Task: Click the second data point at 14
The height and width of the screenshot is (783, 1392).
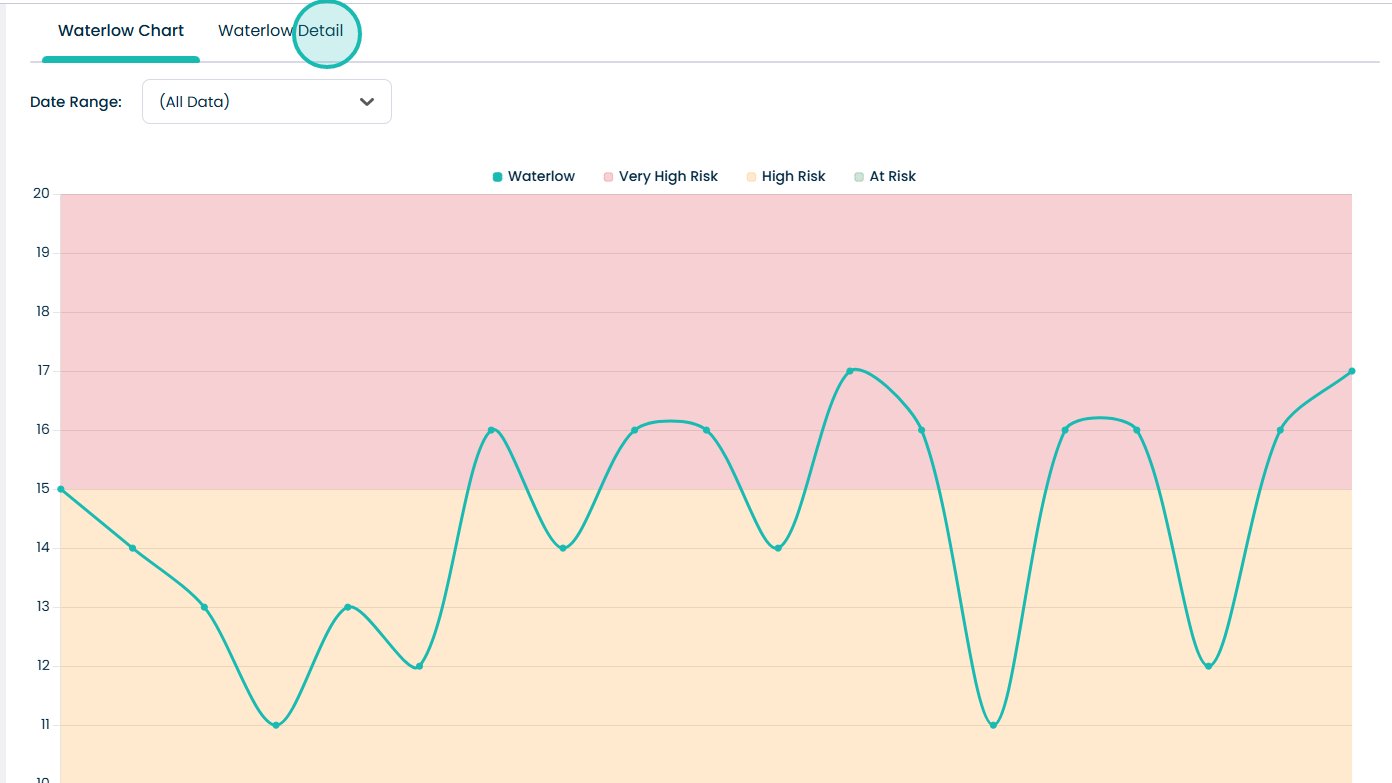Action: [132, 548]
